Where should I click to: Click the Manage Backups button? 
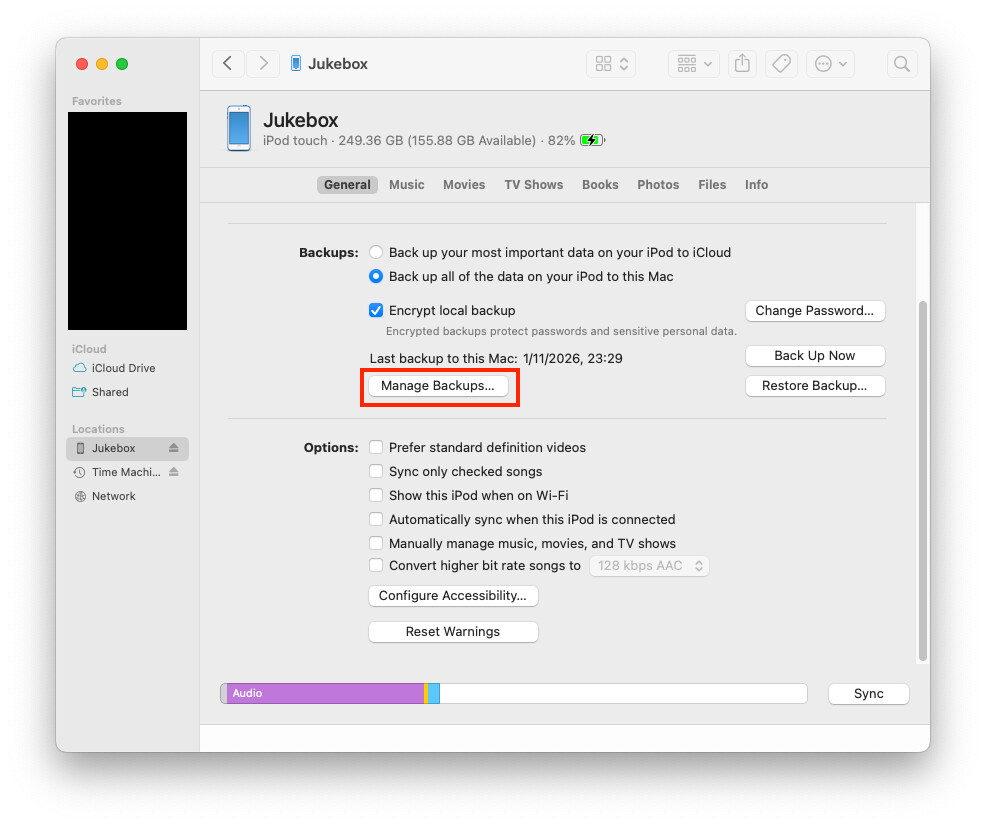[x=438, y=386]
